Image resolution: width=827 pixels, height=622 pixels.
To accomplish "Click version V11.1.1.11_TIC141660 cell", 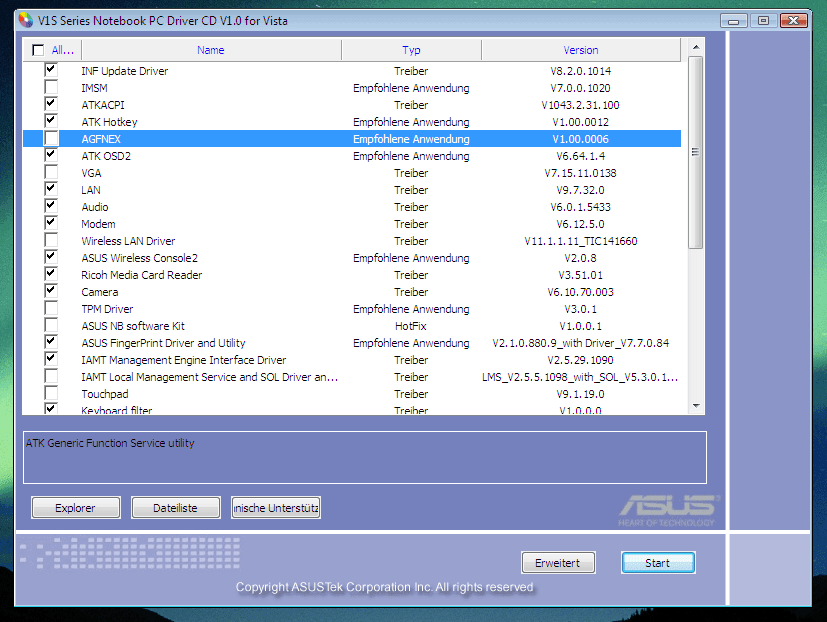I will [581, 241].
